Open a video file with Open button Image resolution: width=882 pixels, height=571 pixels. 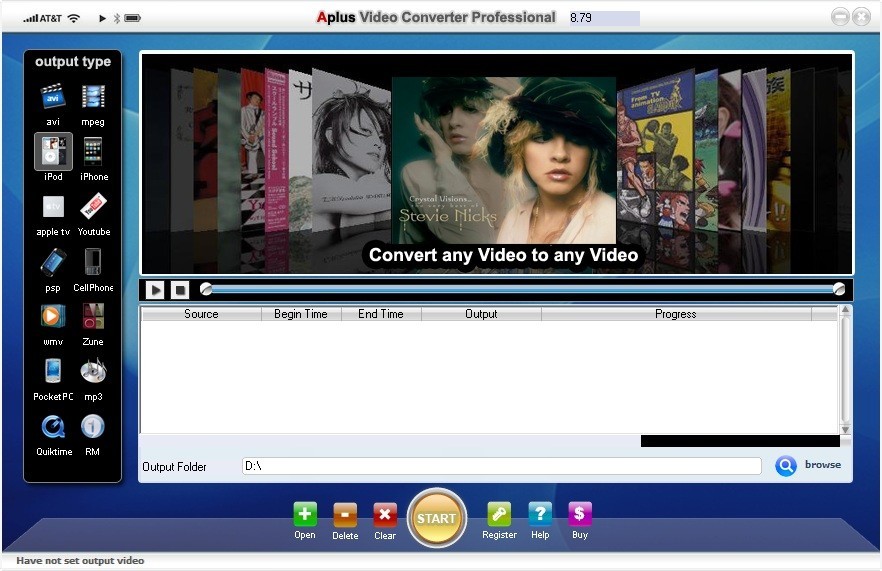pyautogui.click(x=305, y=515)
